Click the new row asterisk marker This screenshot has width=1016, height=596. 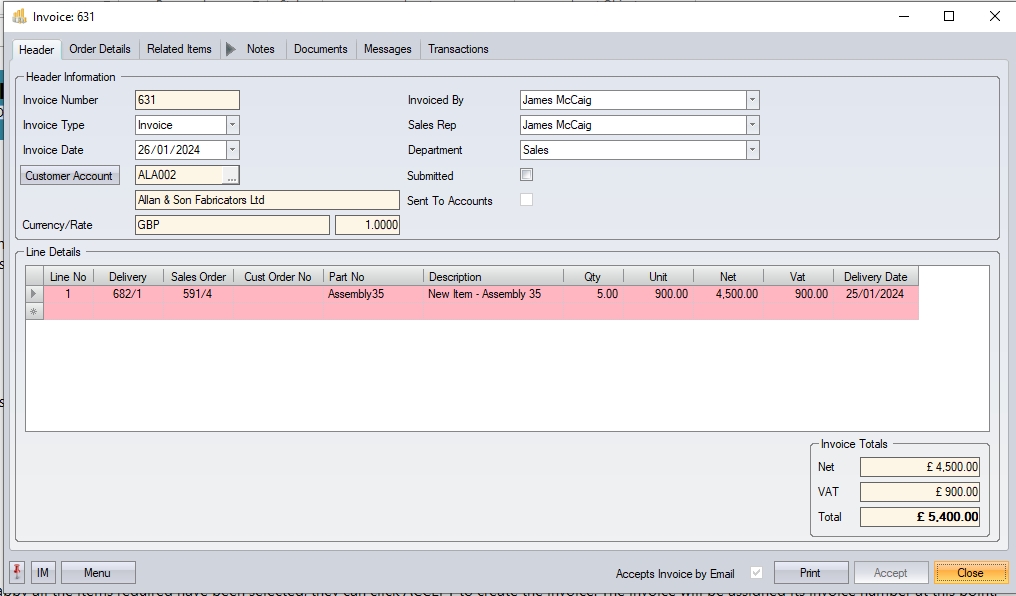coord(35,312)
